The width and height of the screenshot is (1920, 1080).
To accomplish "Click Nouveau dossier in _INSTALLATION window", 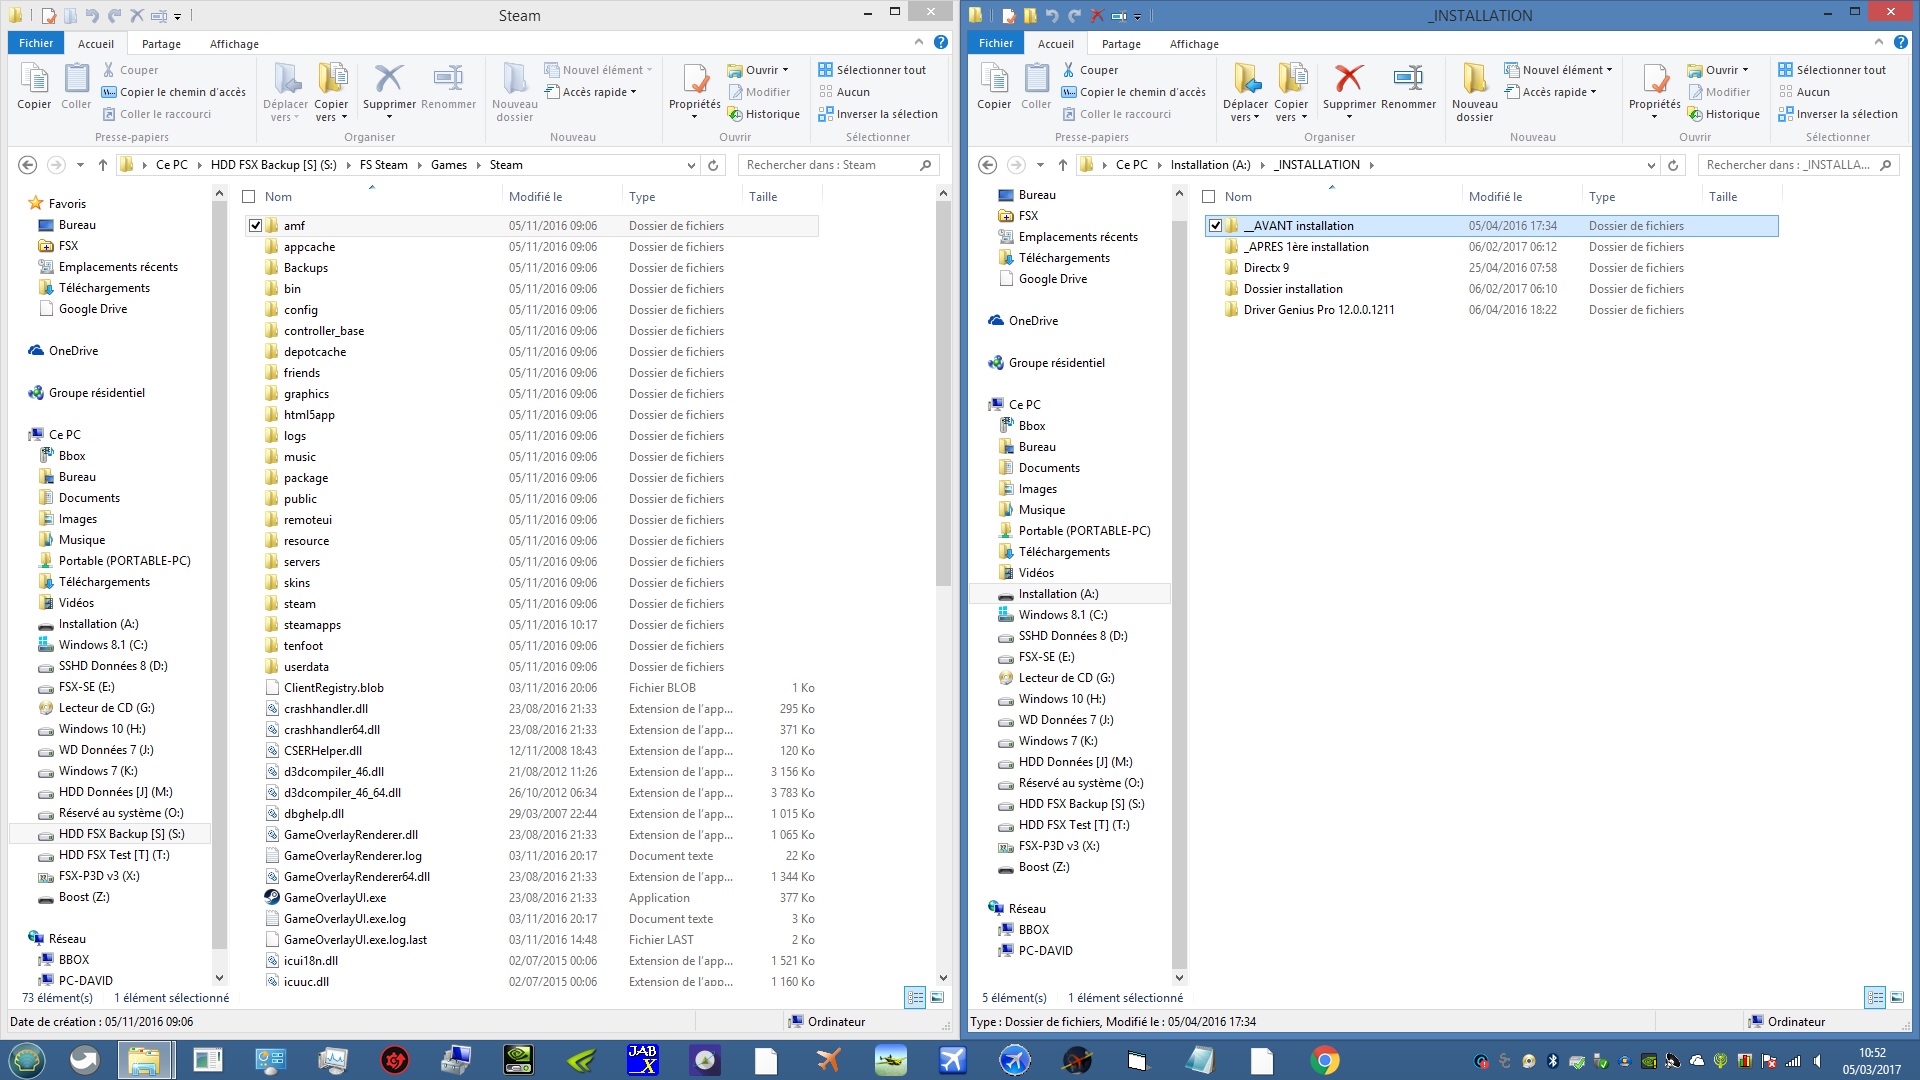I will (x=1475, y=92).
